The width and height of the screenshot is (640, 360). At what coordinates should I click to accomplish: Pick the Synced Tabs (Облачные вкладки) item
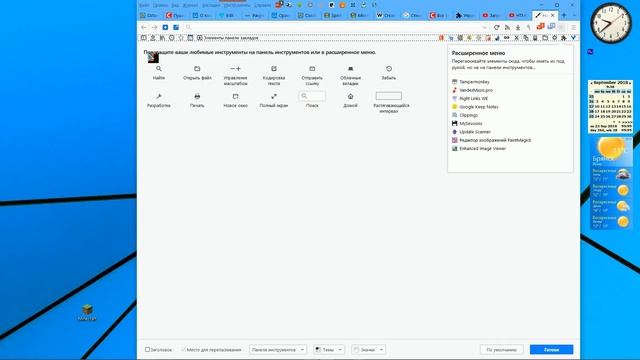tap(350, 75)
